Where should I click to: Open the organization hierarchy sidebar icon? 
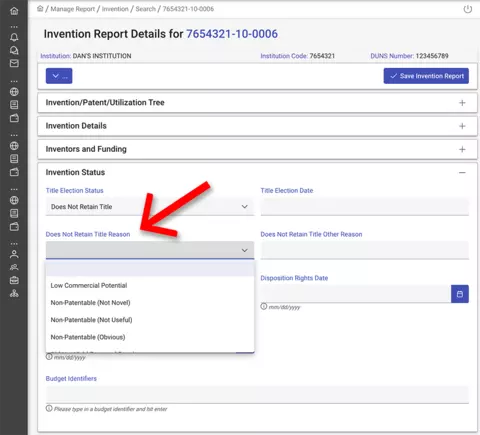pyautogui.click(x=14, y=293)
